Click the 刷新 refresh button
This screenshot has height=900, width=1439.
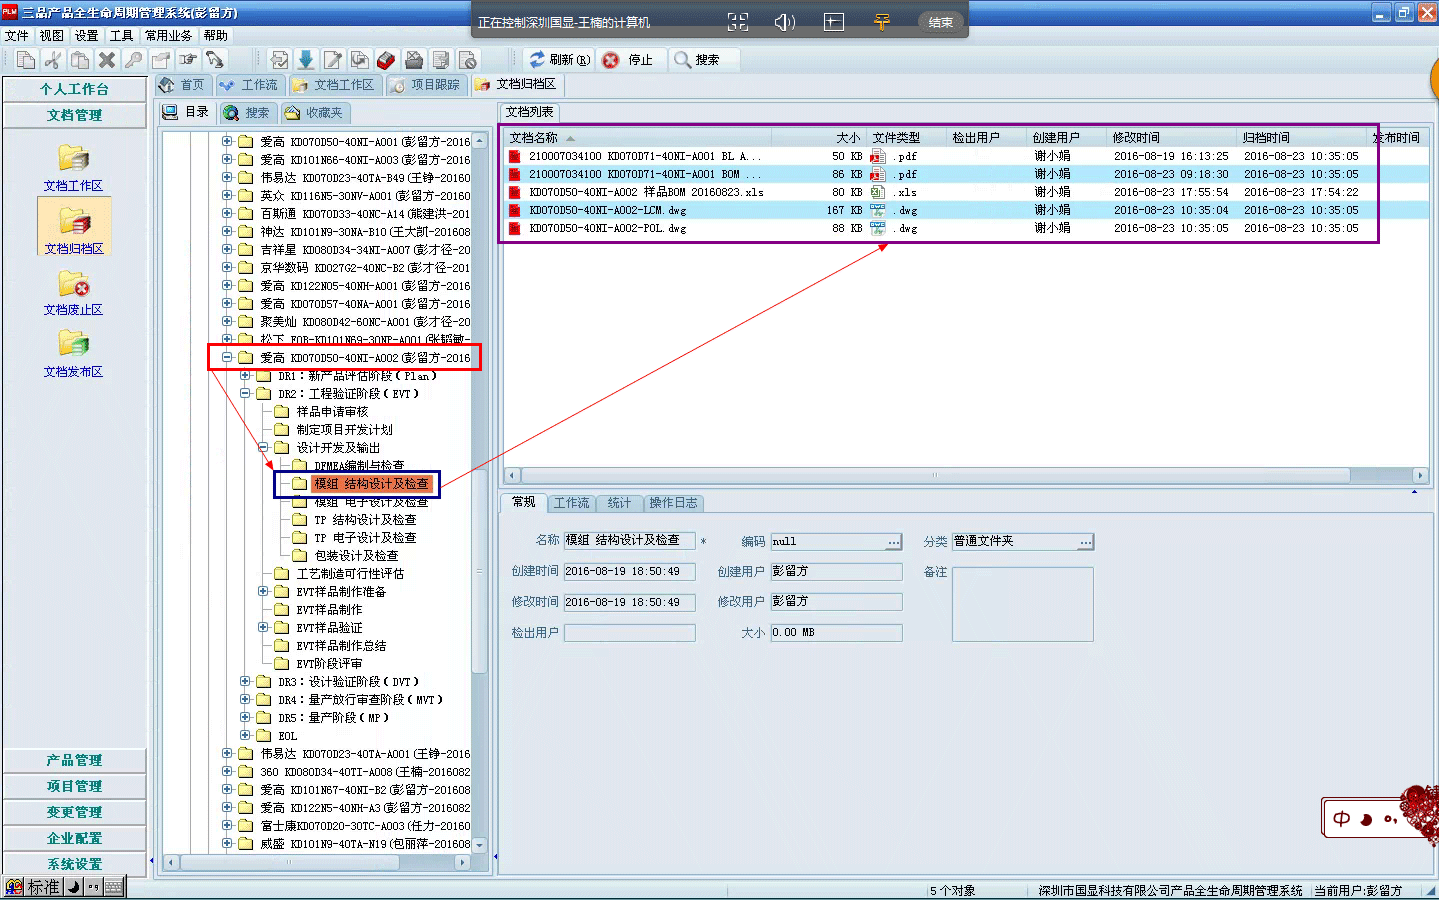560,60
